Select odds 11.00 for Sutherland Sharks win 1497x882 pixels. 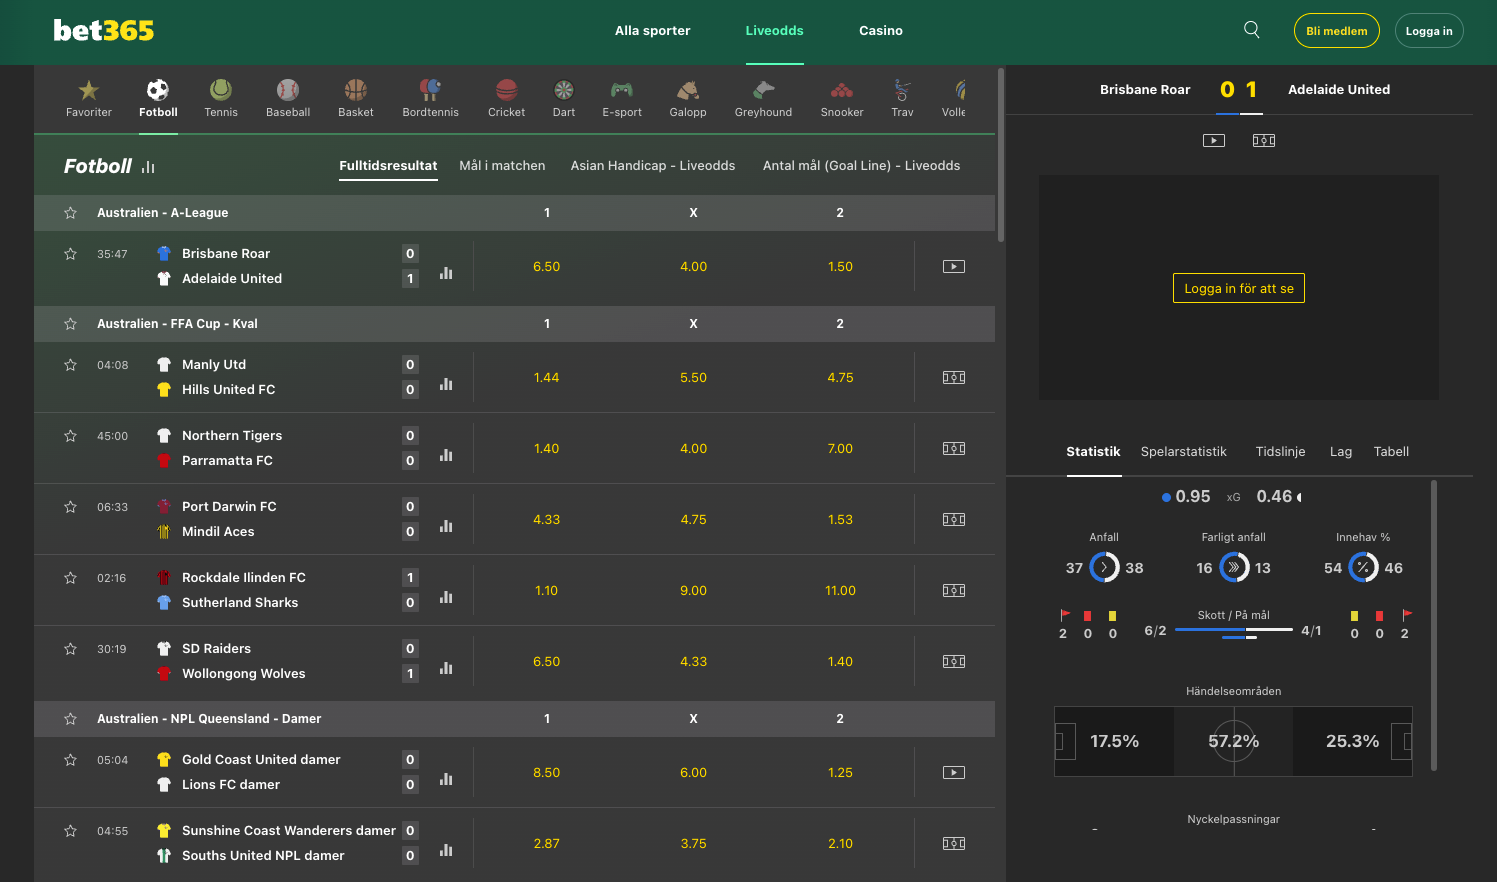tap(840, 590)
